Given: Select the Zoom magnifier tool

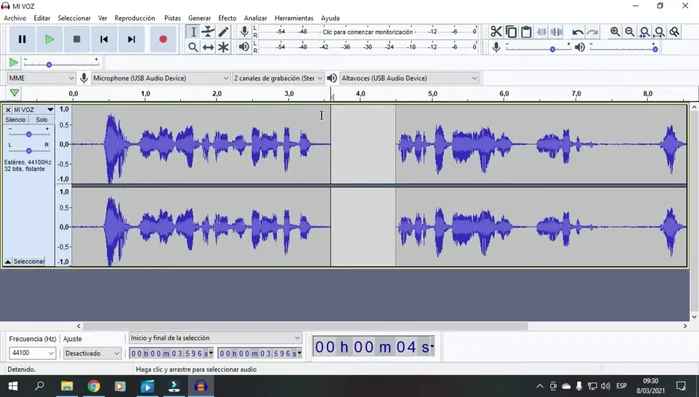Looking at the screenshot, I should click(193, 47).
